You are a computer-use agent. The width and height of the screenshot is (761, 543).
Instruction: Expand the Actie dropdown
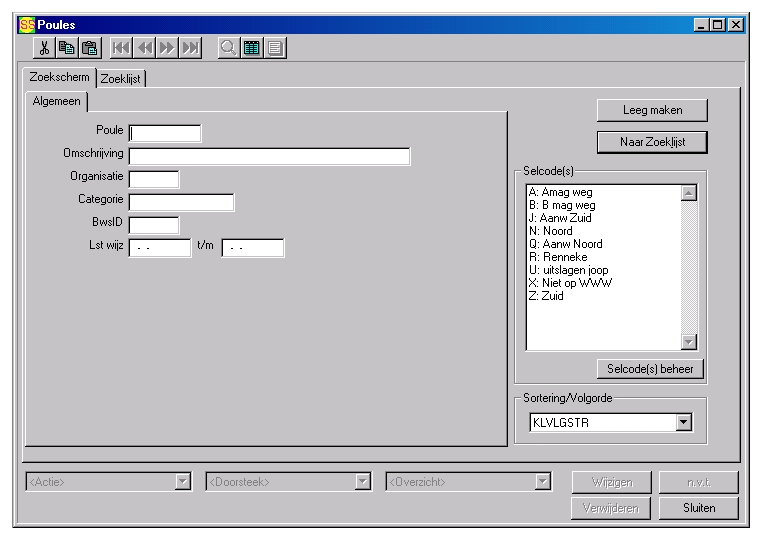[x=182, y=482]
